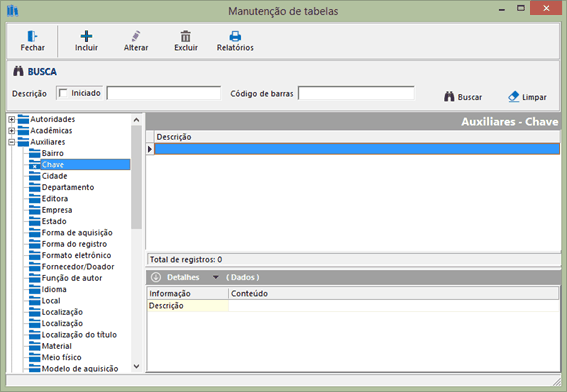Click the Excluir trash icon
This screenshot has width=567, height=392.
point(186,36)
